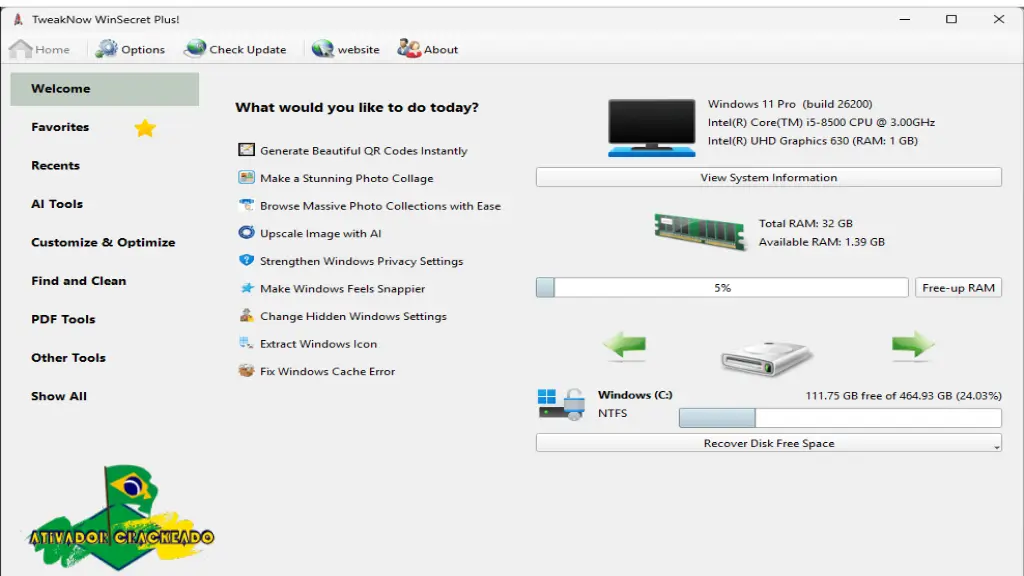The image size is (1024, 576).
Task: Click the About people icon
Action: click(409, 49)
